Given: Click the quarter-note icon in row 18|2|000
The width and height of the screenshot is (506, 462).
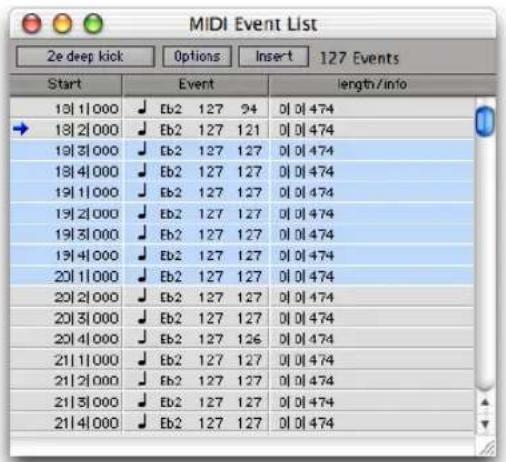Looking at the screenshot, I should pos(142,129).
